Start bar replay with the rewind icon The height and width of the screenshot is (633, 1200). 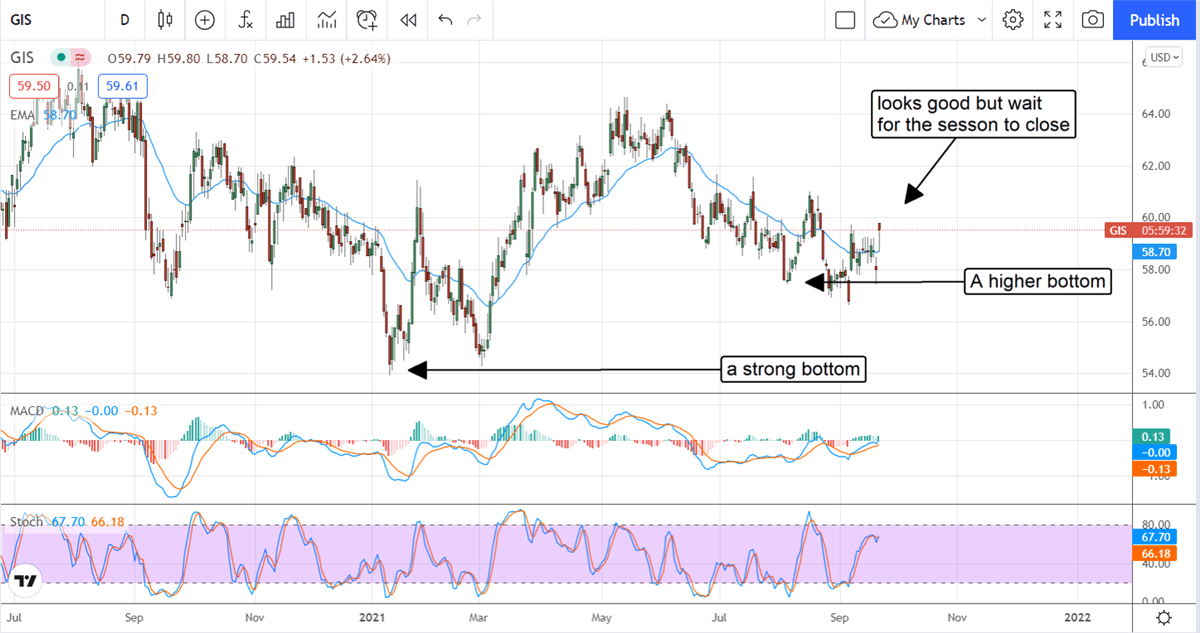[407, 20]
